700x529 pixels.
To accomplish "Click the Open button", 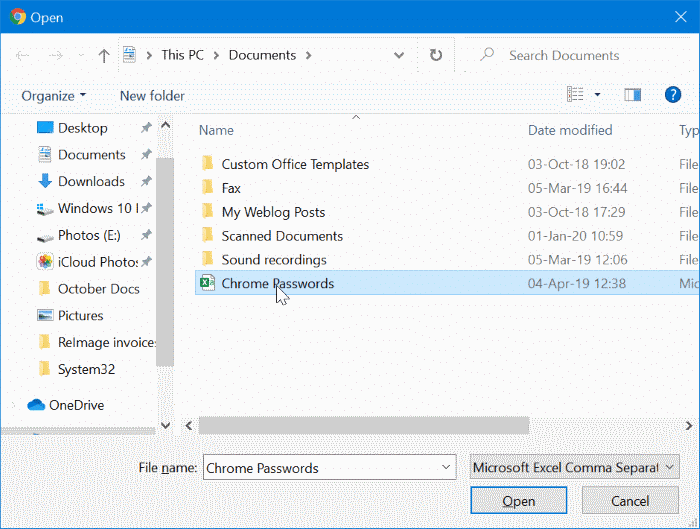I will tap(518, 500).
